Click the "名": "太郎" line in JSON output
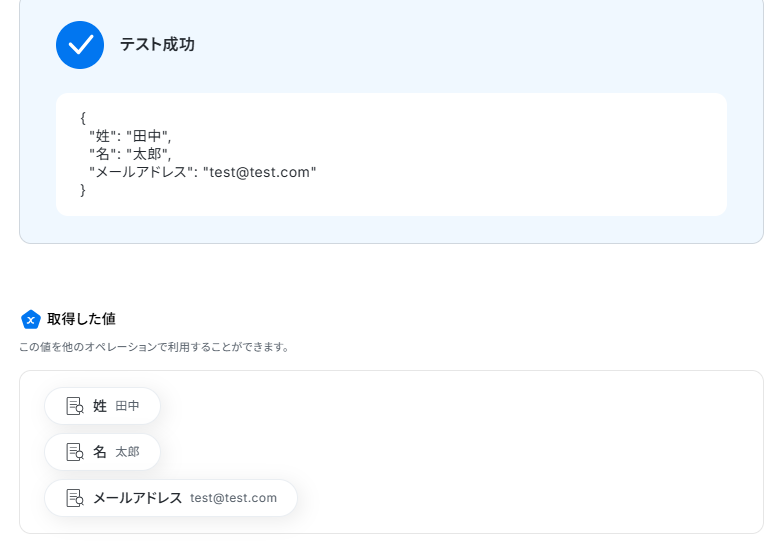772x545 pixels. (130, 154)
